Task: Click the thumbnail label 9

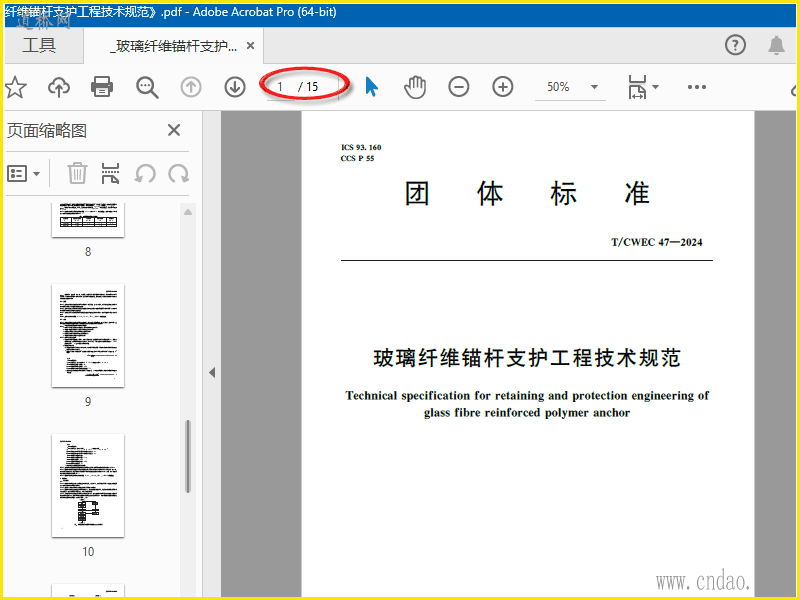Action: (x=88, y=402)
